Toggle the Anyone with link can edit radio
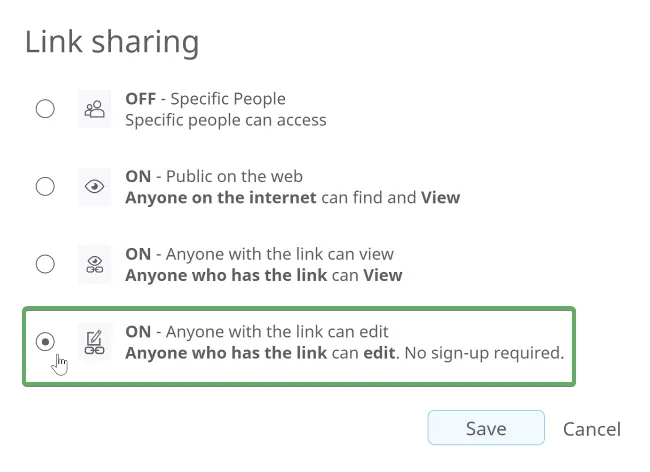650x472 pixels. (45, 341)
